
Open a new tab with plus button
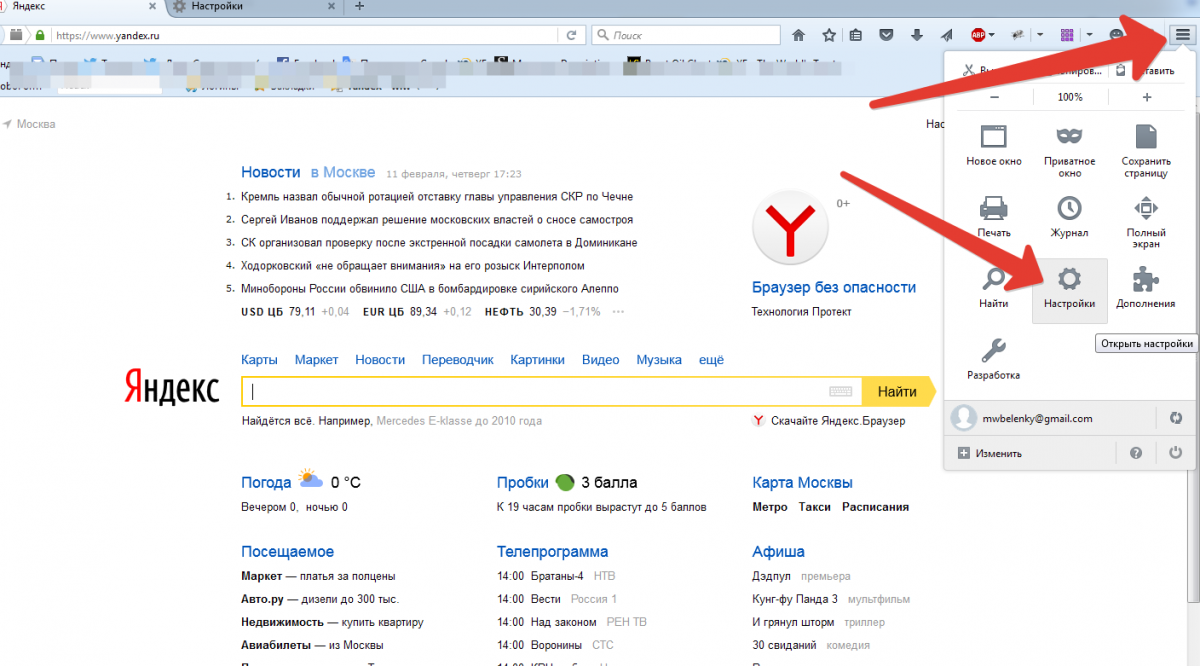click(359, 6)
